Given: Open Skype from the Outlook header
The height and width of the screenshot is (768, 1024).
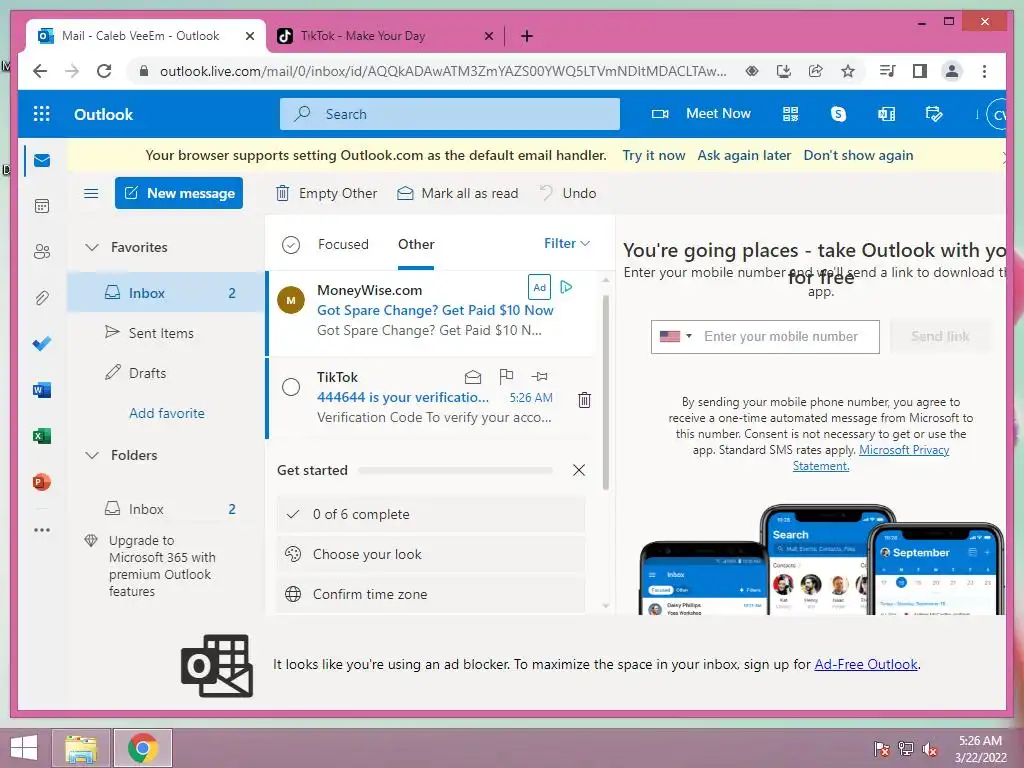Looking at the screenshot, I should coord(838,114).
